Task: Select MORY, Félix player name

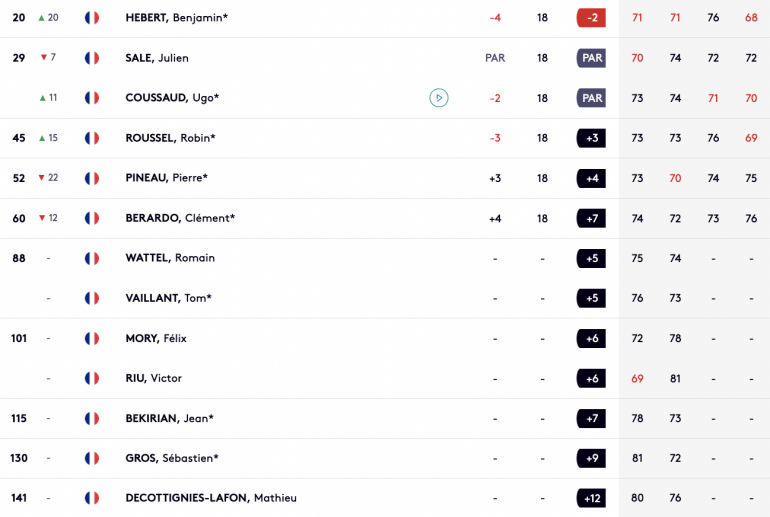Action: point(156,338)
